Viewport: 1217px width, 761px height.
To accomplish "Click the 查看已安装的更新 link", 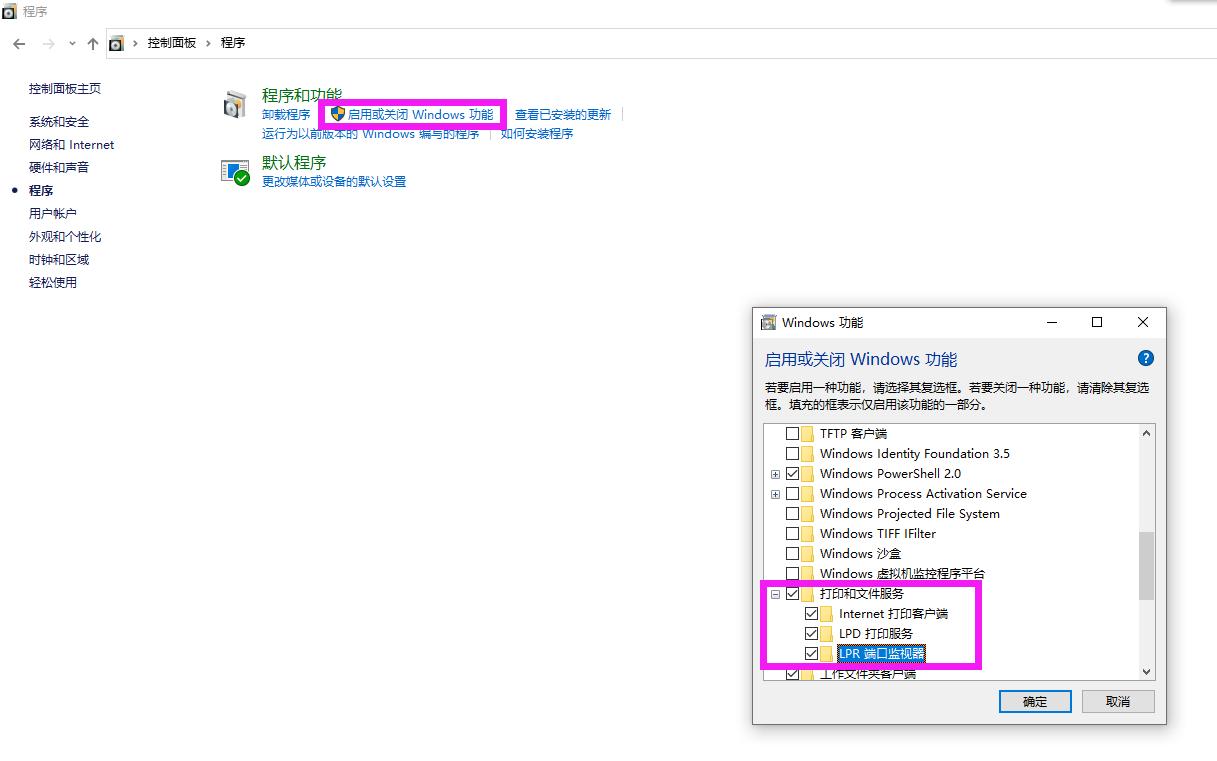I will tap(563, 115).
